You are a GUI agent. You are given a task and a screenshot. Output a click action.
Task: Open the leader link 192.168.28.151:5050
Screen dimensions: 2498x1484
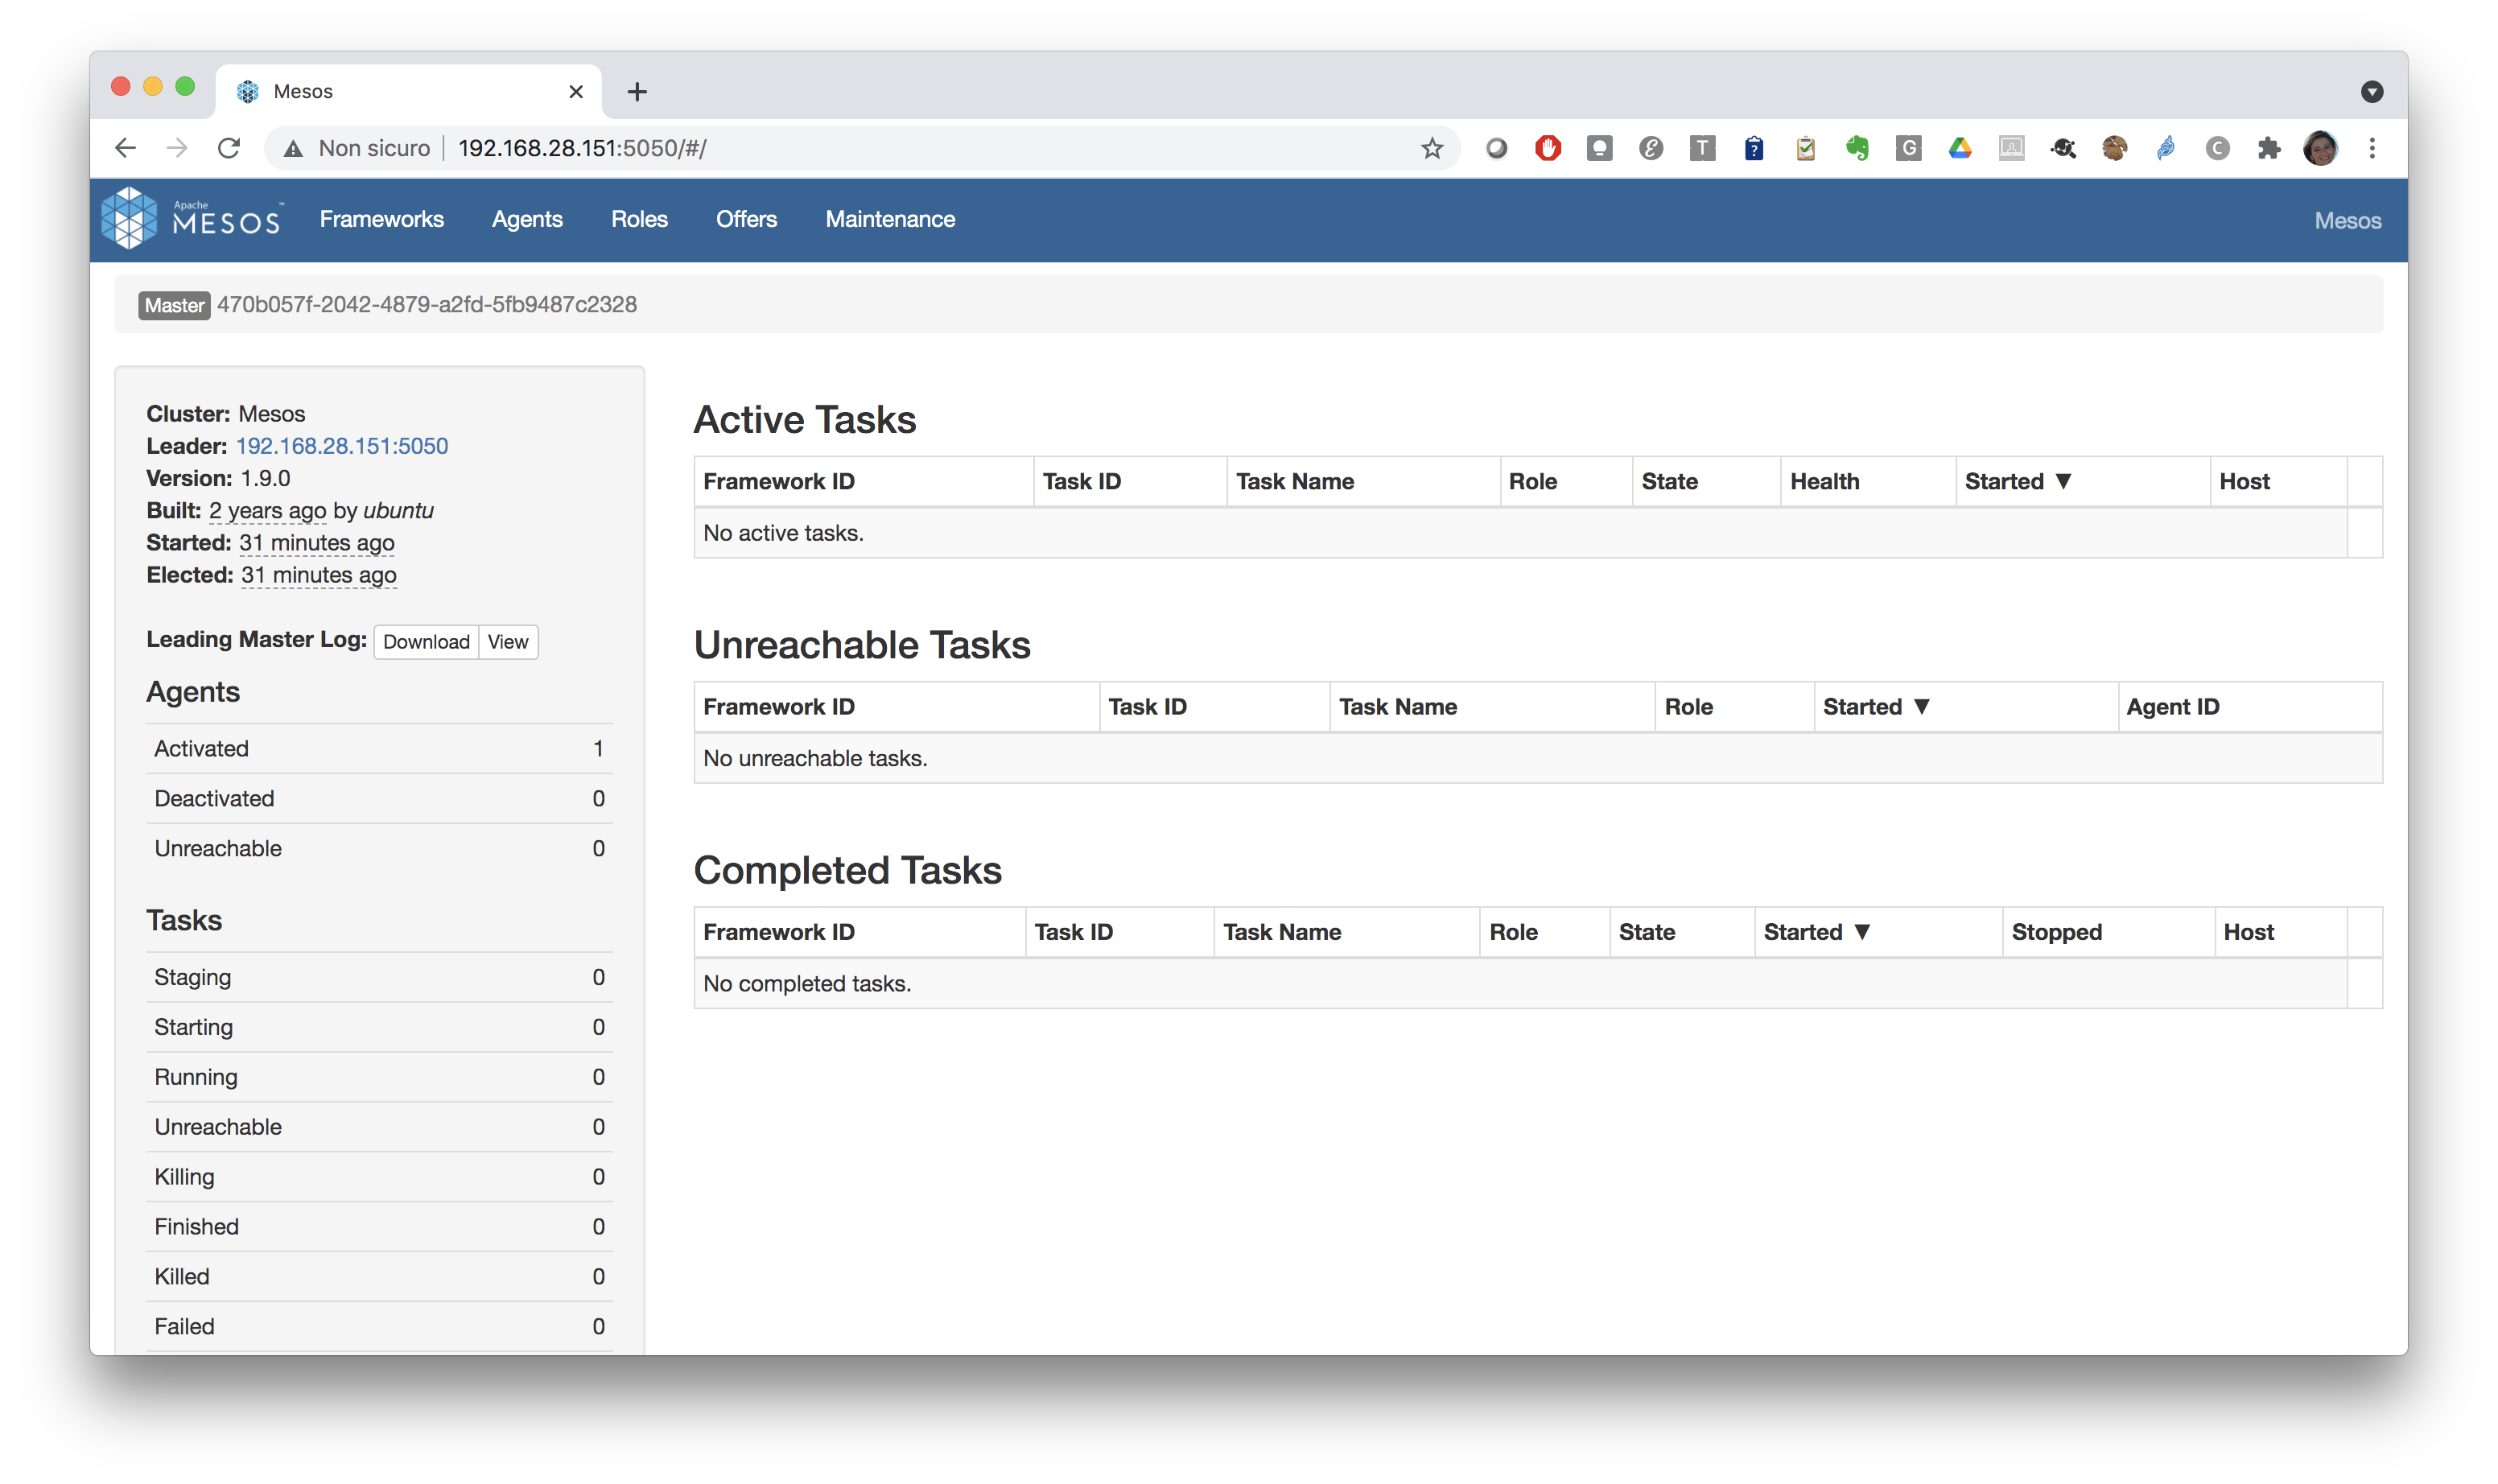342,446
